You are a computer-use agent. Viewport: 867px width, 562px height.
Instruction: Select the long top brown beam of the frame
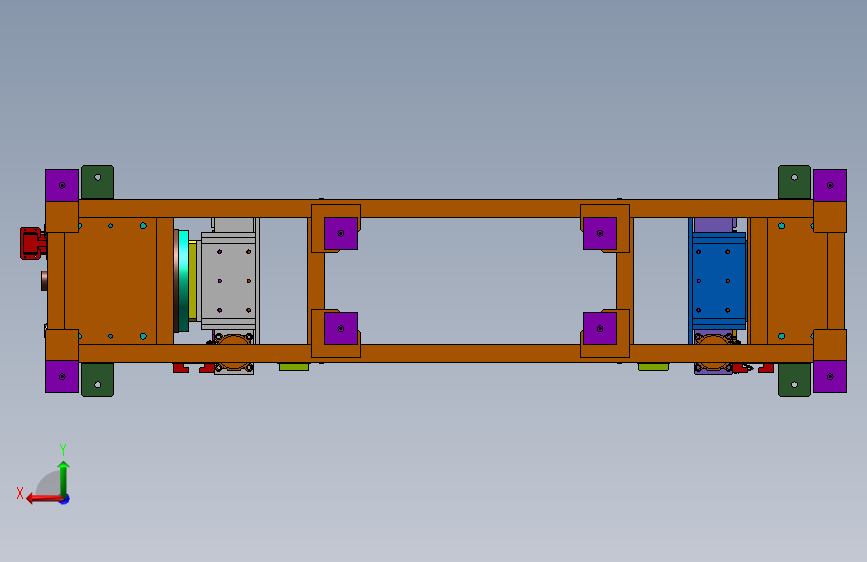pos(446,209)
